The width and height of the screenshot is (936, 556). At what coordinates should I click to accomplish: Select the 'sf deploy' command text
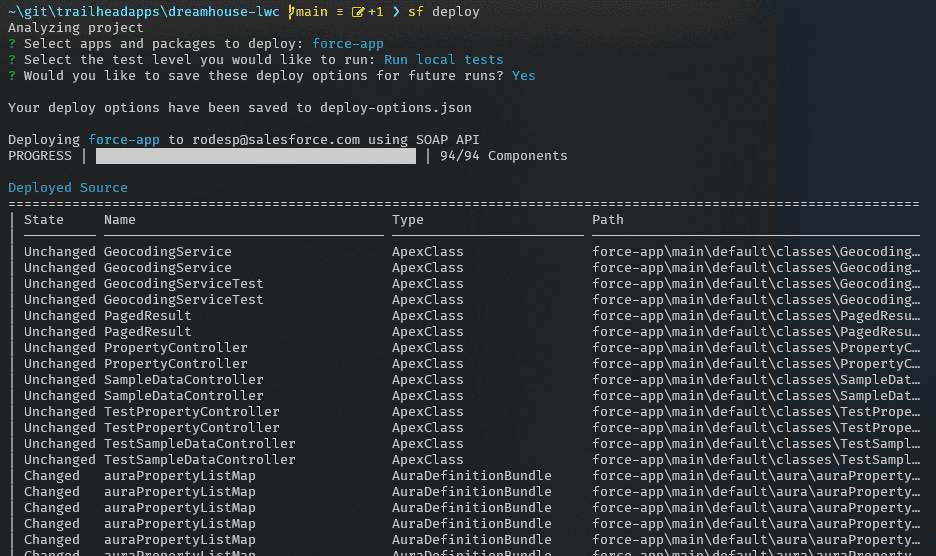pos(444,12)
